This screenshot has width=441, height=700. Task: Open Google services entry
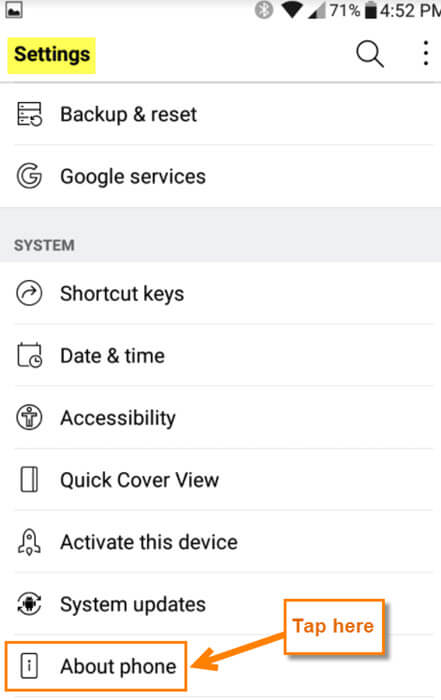[220, 176]
